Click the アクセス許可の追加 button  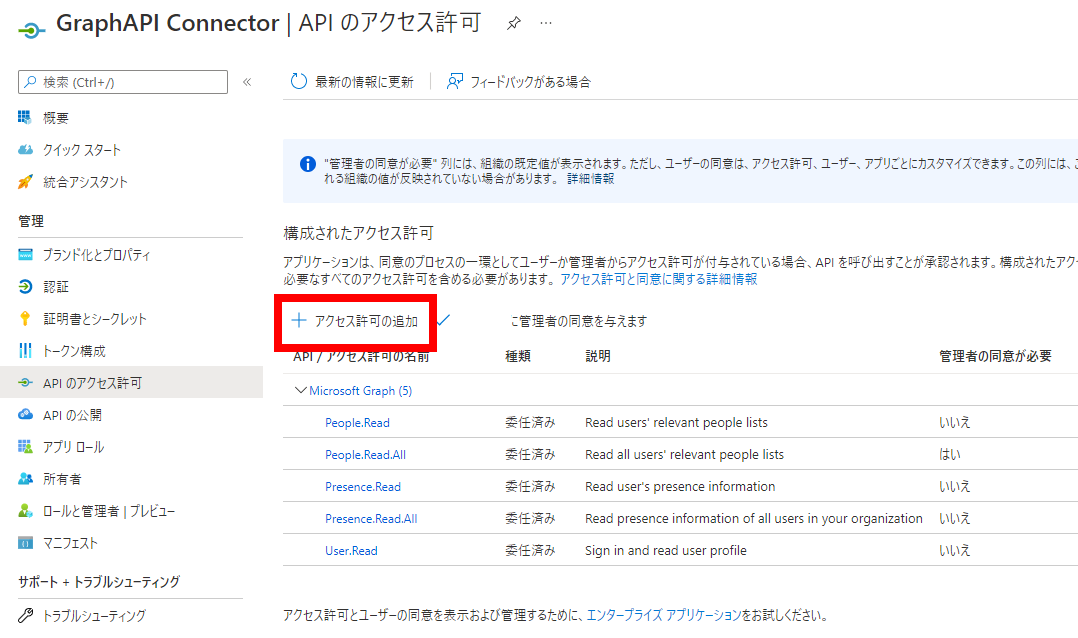tap(353, 322)
